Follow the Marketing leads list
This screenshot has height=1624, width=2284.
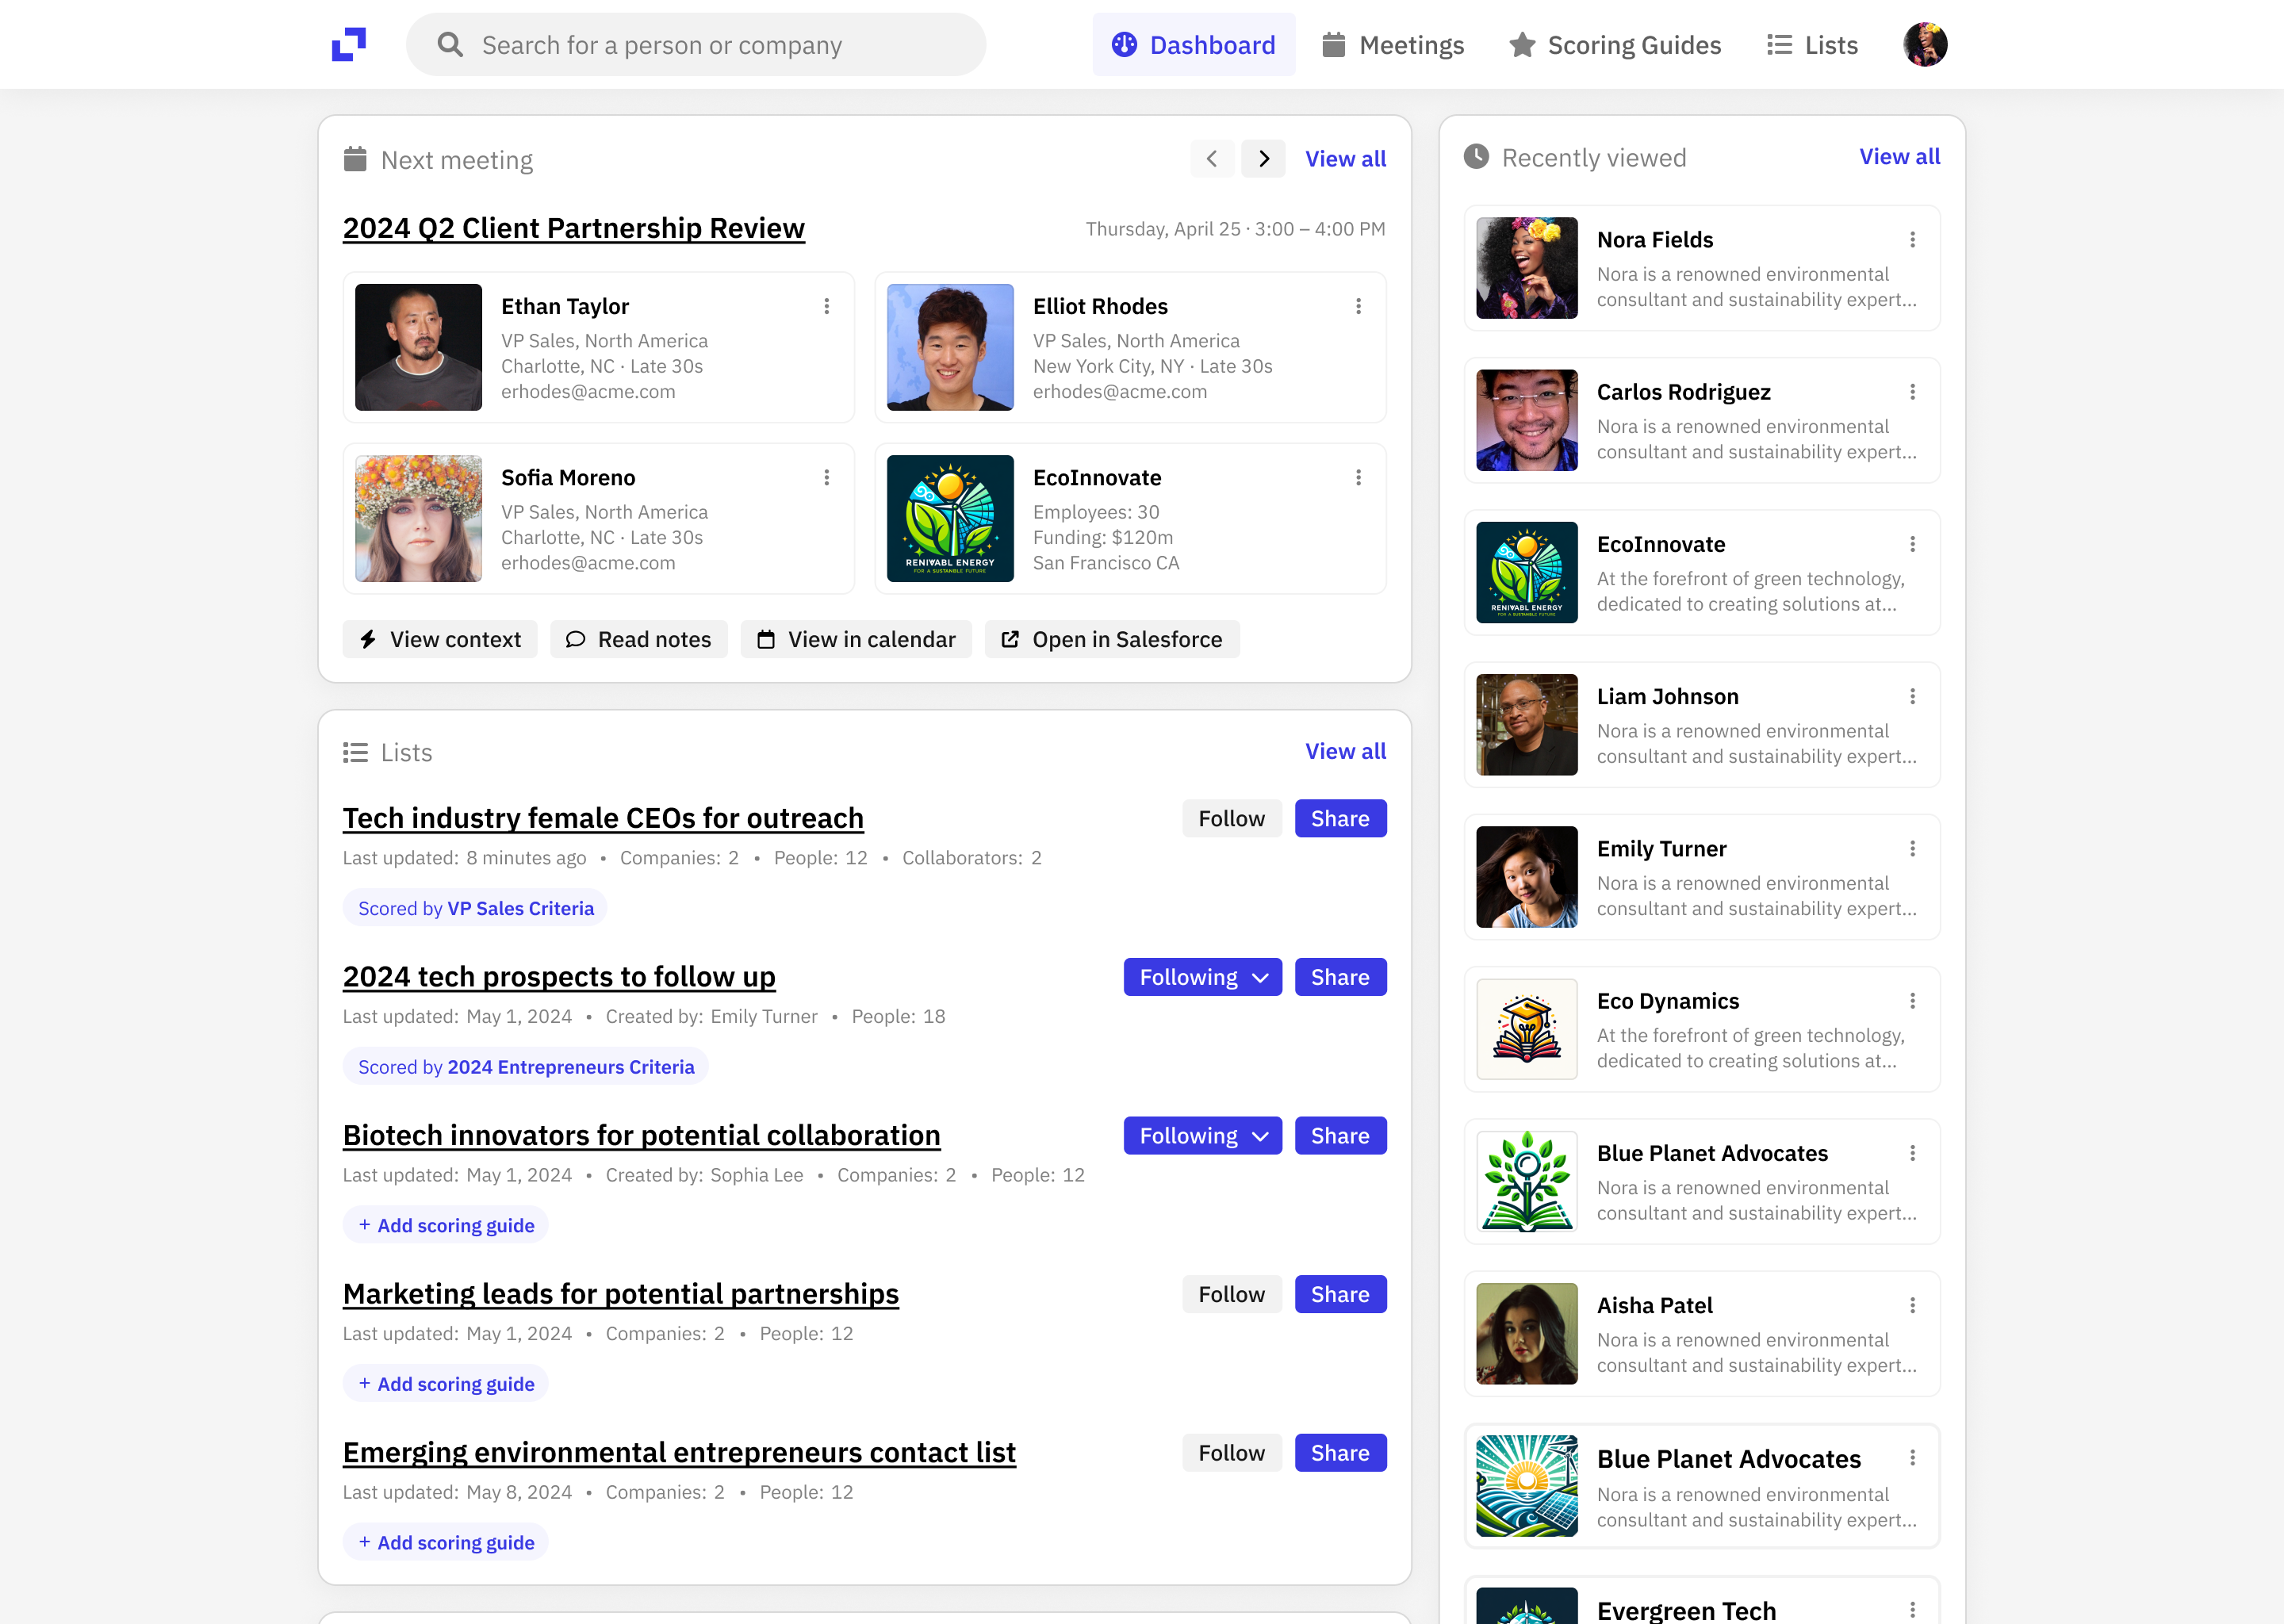click(1231, 1294)
